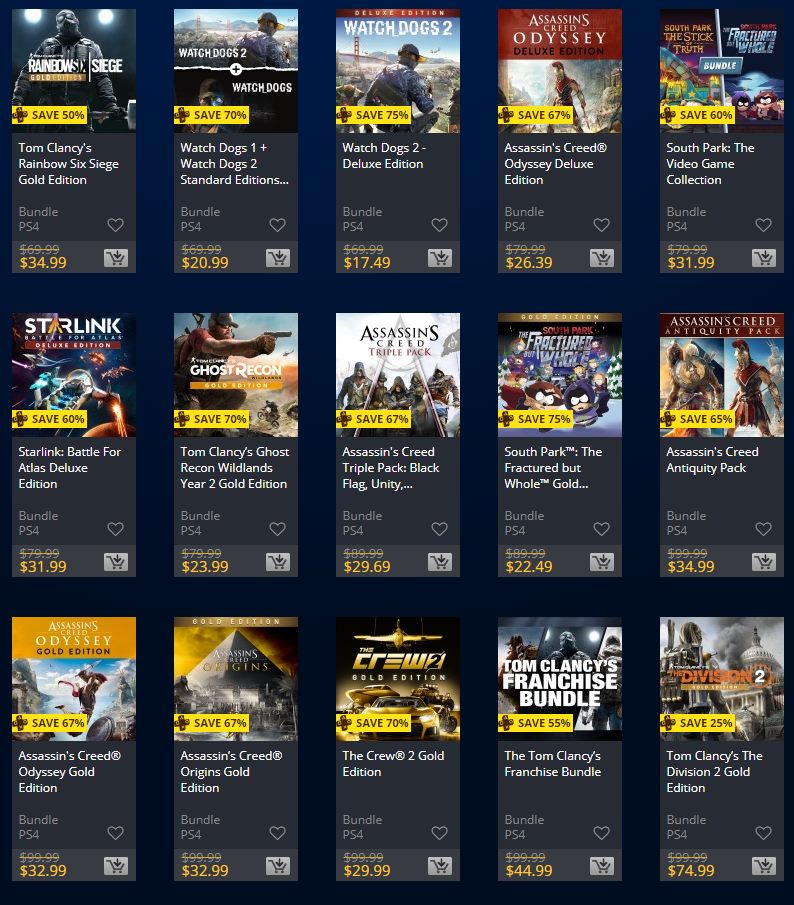Add Starlink Deluxe Edition to cart

[x=116, y=562]
